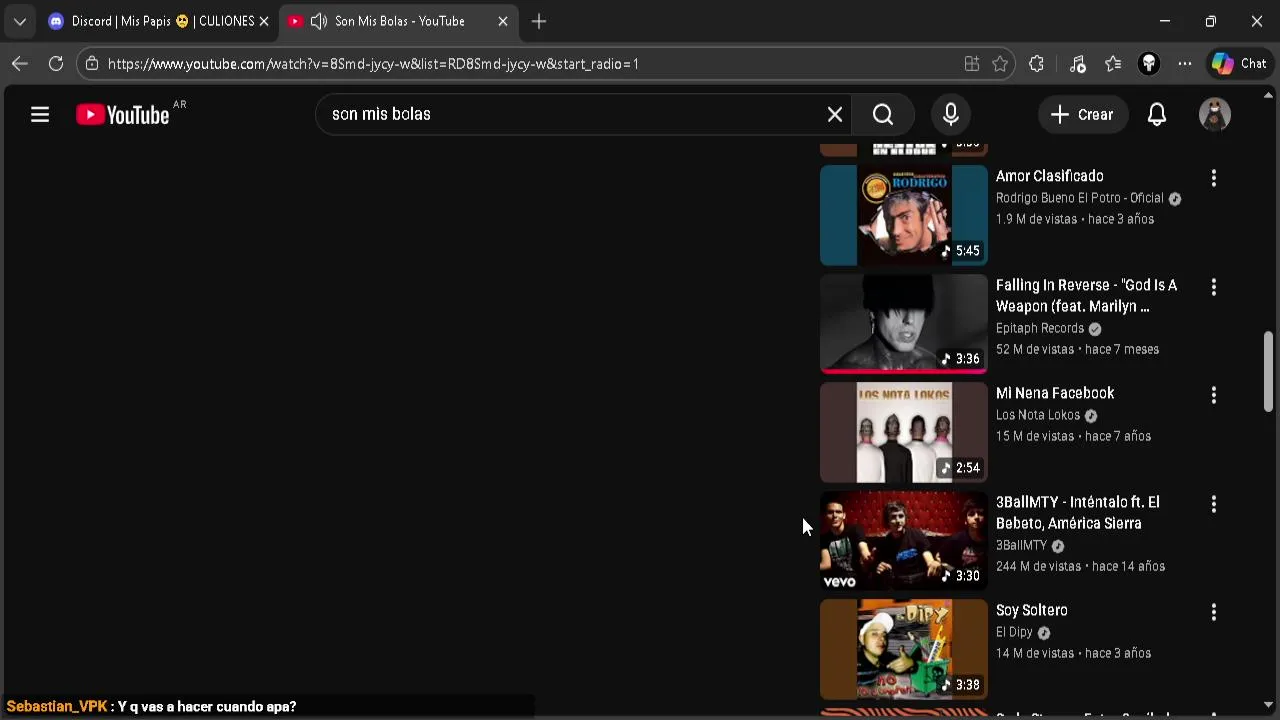Open the media control icon in toolbar
This screenshot has height=720, width=1280.
(1078, 64)
